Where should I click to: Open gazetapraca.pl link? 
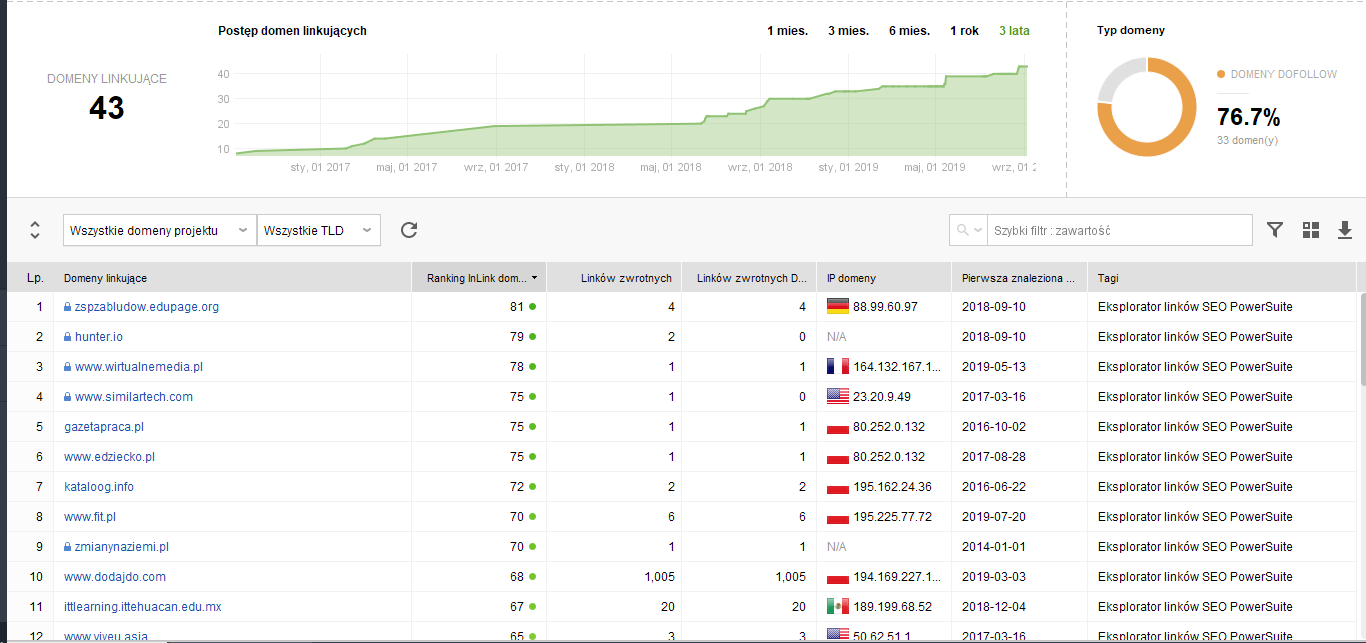104,427
